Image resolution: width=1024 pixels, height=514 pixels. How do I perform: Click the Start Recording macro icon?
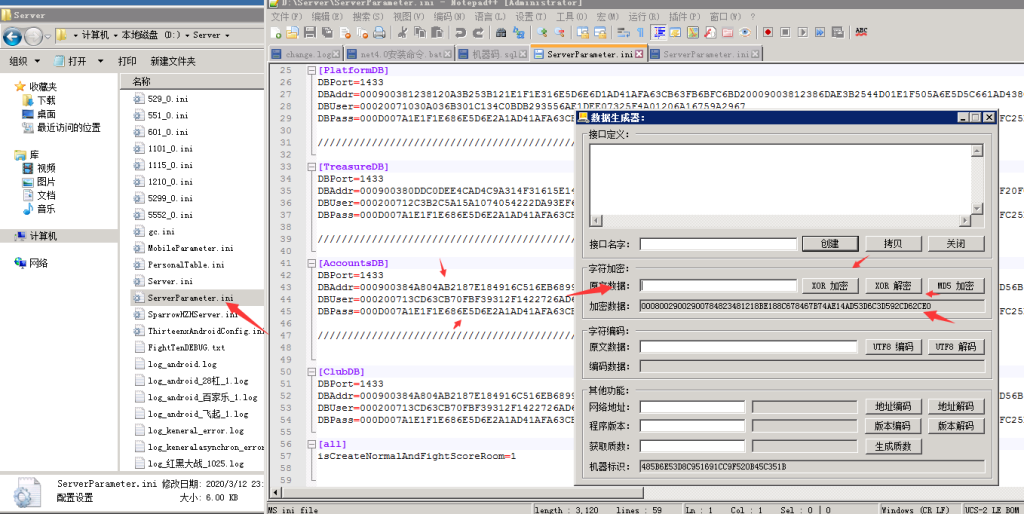[767, 32]
